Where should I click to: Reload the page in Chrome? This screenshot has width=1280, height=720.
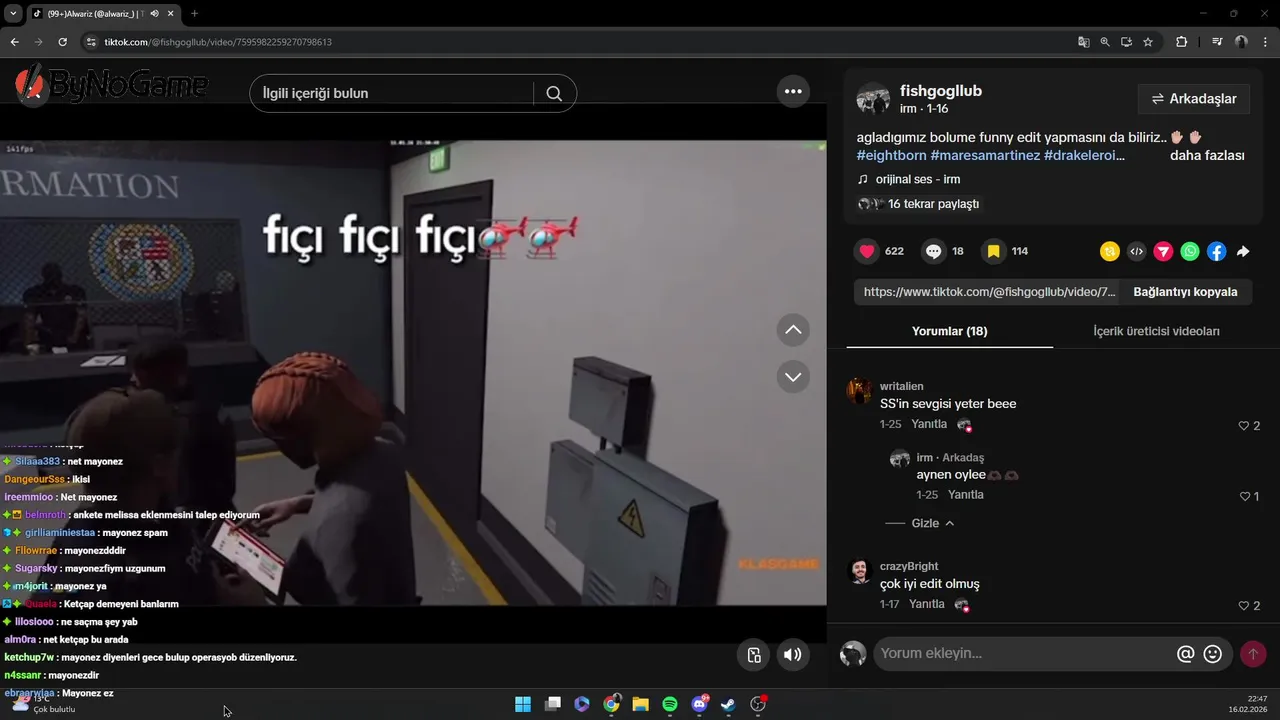[62, 42]
